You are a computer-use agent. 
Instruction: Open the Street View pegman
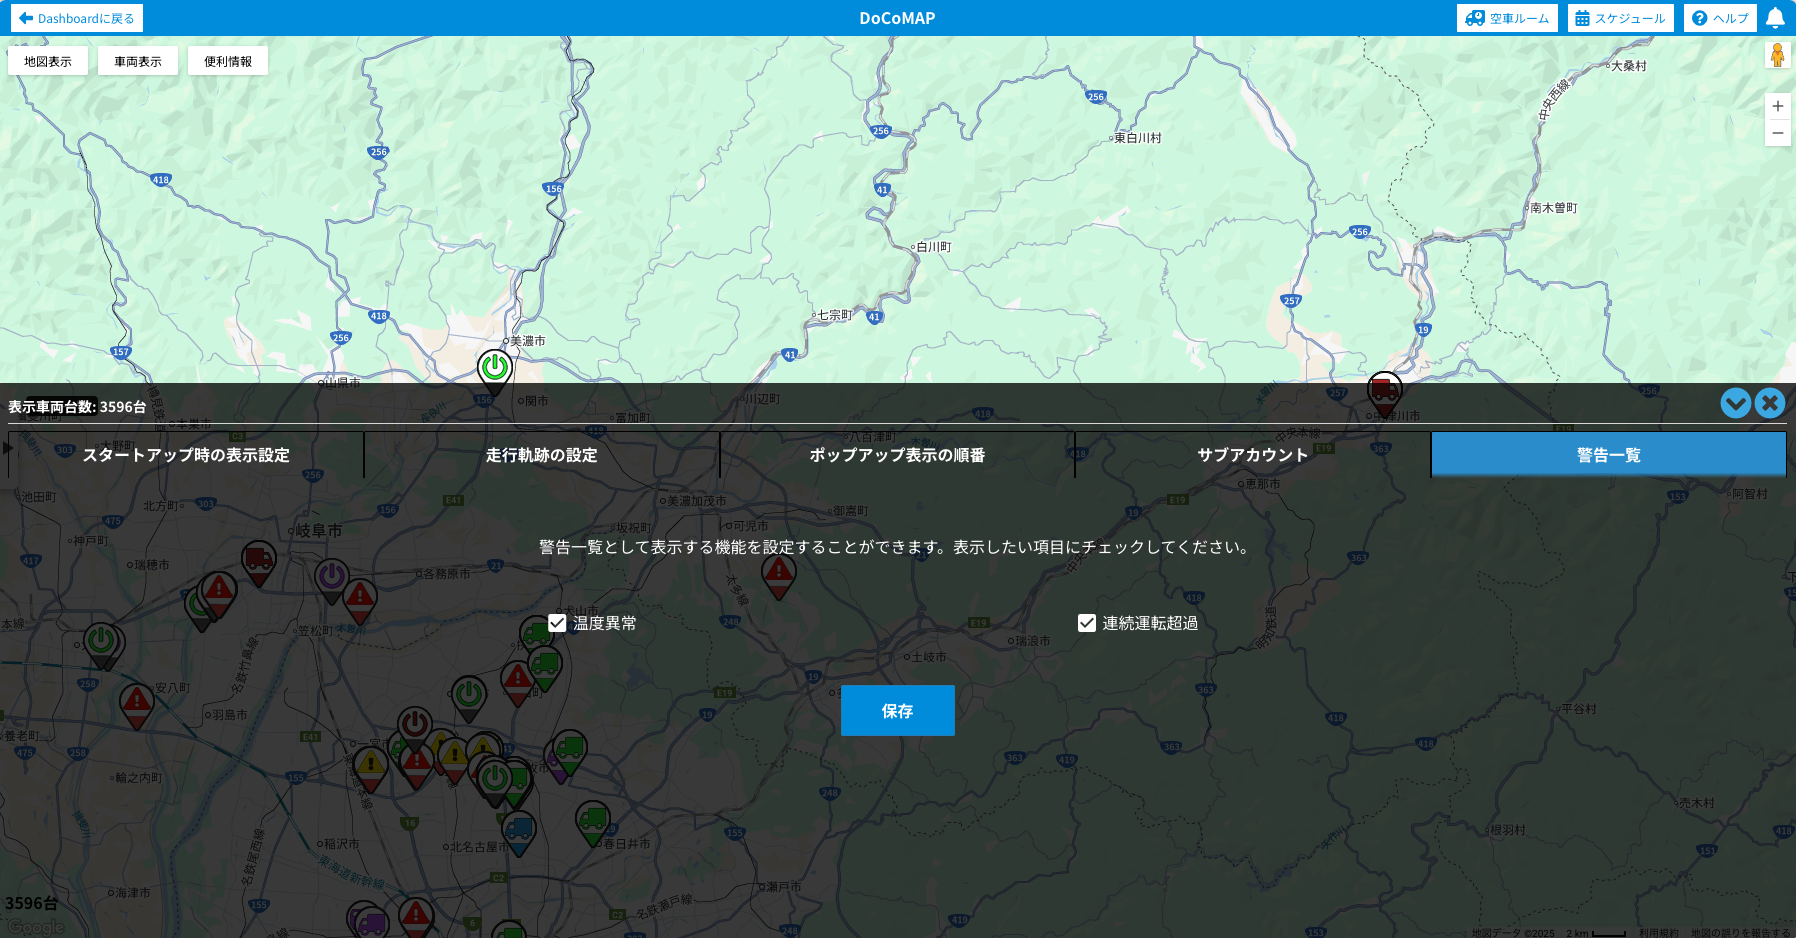pos(1777,55)
